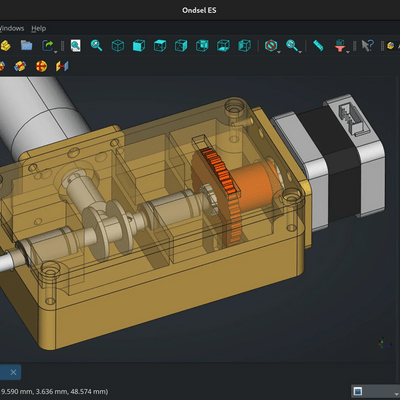
Task: Click the red funnel section icon
Action: pyautogui.click(x=340, y=45)
